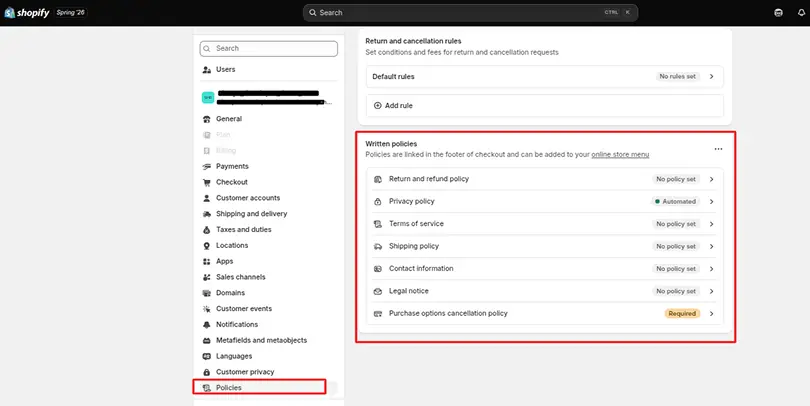Screen dimensions: 810x406
Task: Click the Checkout cart icon
Action: [207, 182]
